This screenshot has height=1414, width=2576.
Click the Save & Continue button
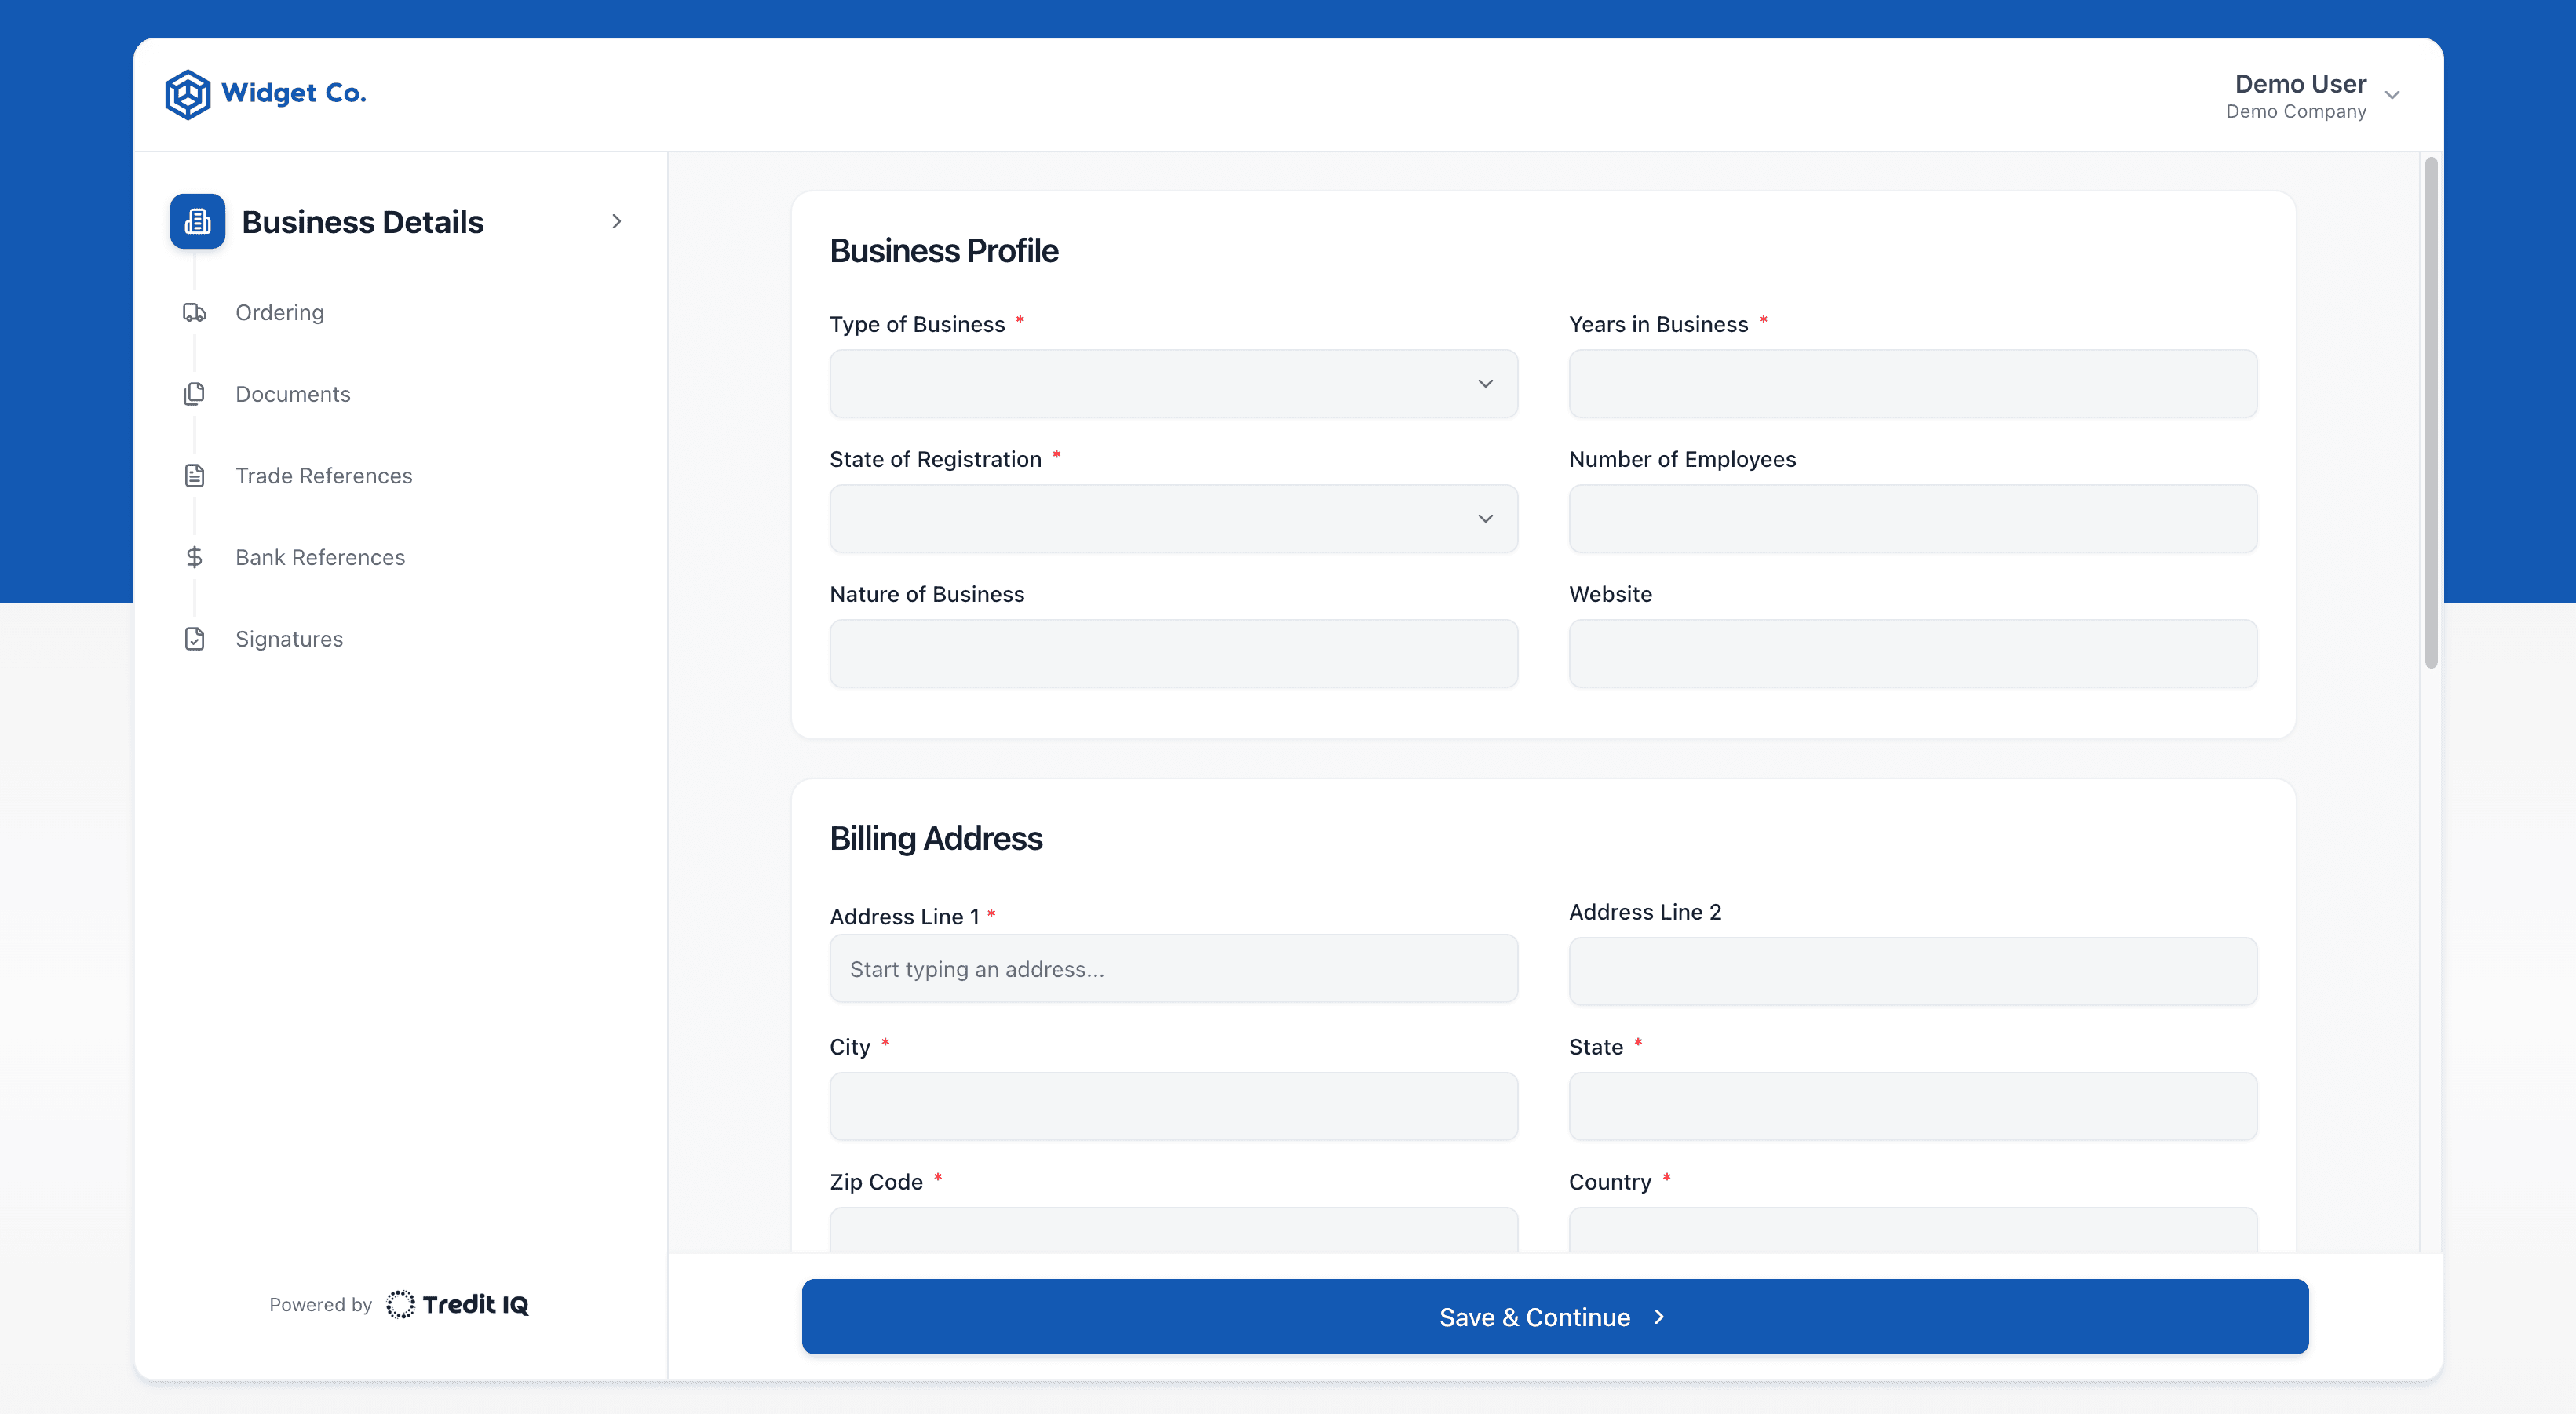coord(1552,1316)
